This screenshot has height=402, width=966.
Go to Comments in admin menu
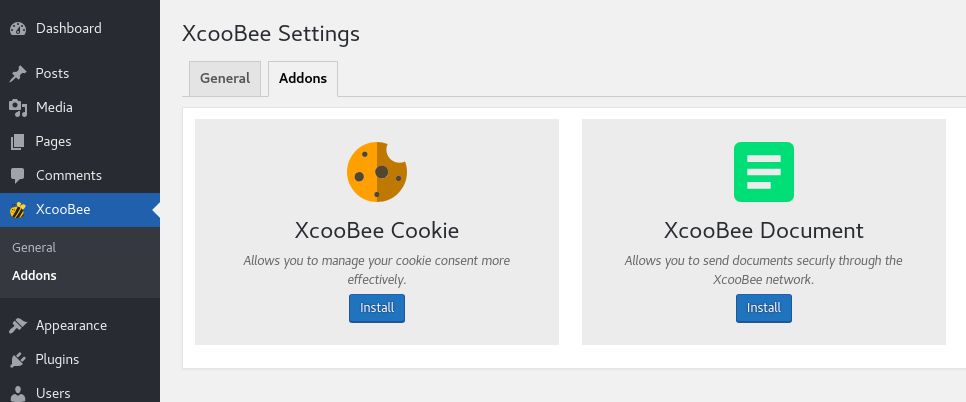pos(69,176)
